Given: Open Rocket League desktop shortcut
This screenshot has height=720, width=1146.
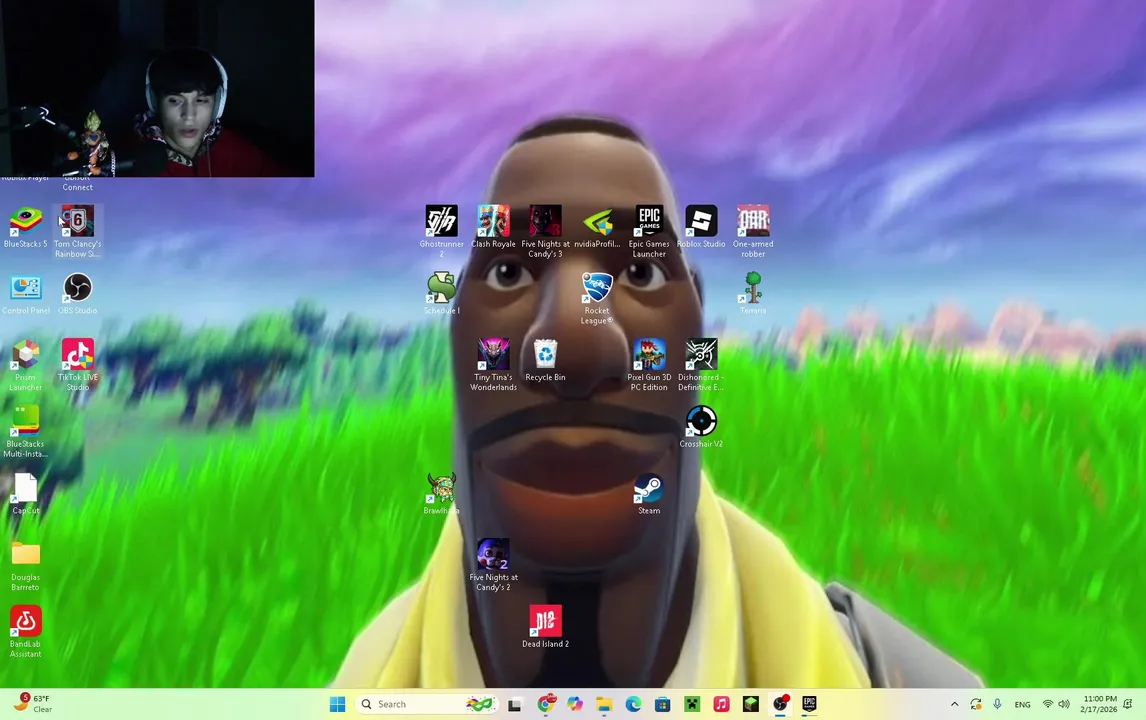Looking at the screenshot, I should (597, 298).
